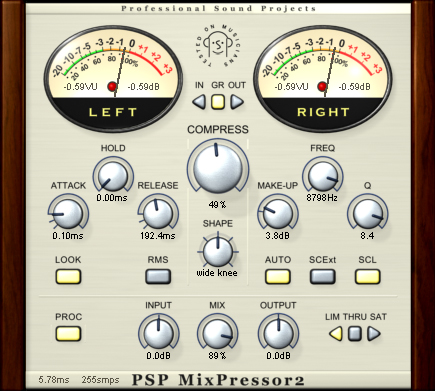Select SAT mode right arrow
Viewport: 435px width, 391px height.
(374, 334)
